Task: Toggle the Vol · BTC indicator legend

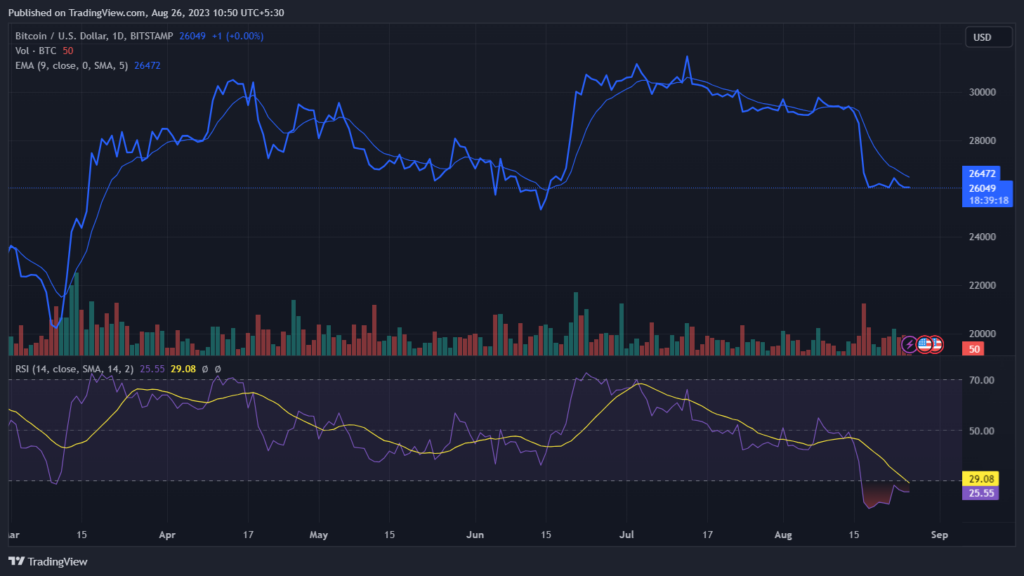Action: click(x=35, y=50)
